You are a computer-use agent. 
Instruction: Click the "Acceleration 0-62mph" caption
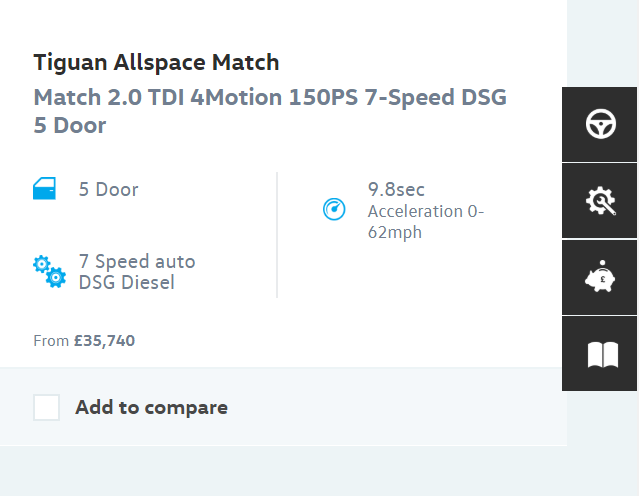click(425, 222)
